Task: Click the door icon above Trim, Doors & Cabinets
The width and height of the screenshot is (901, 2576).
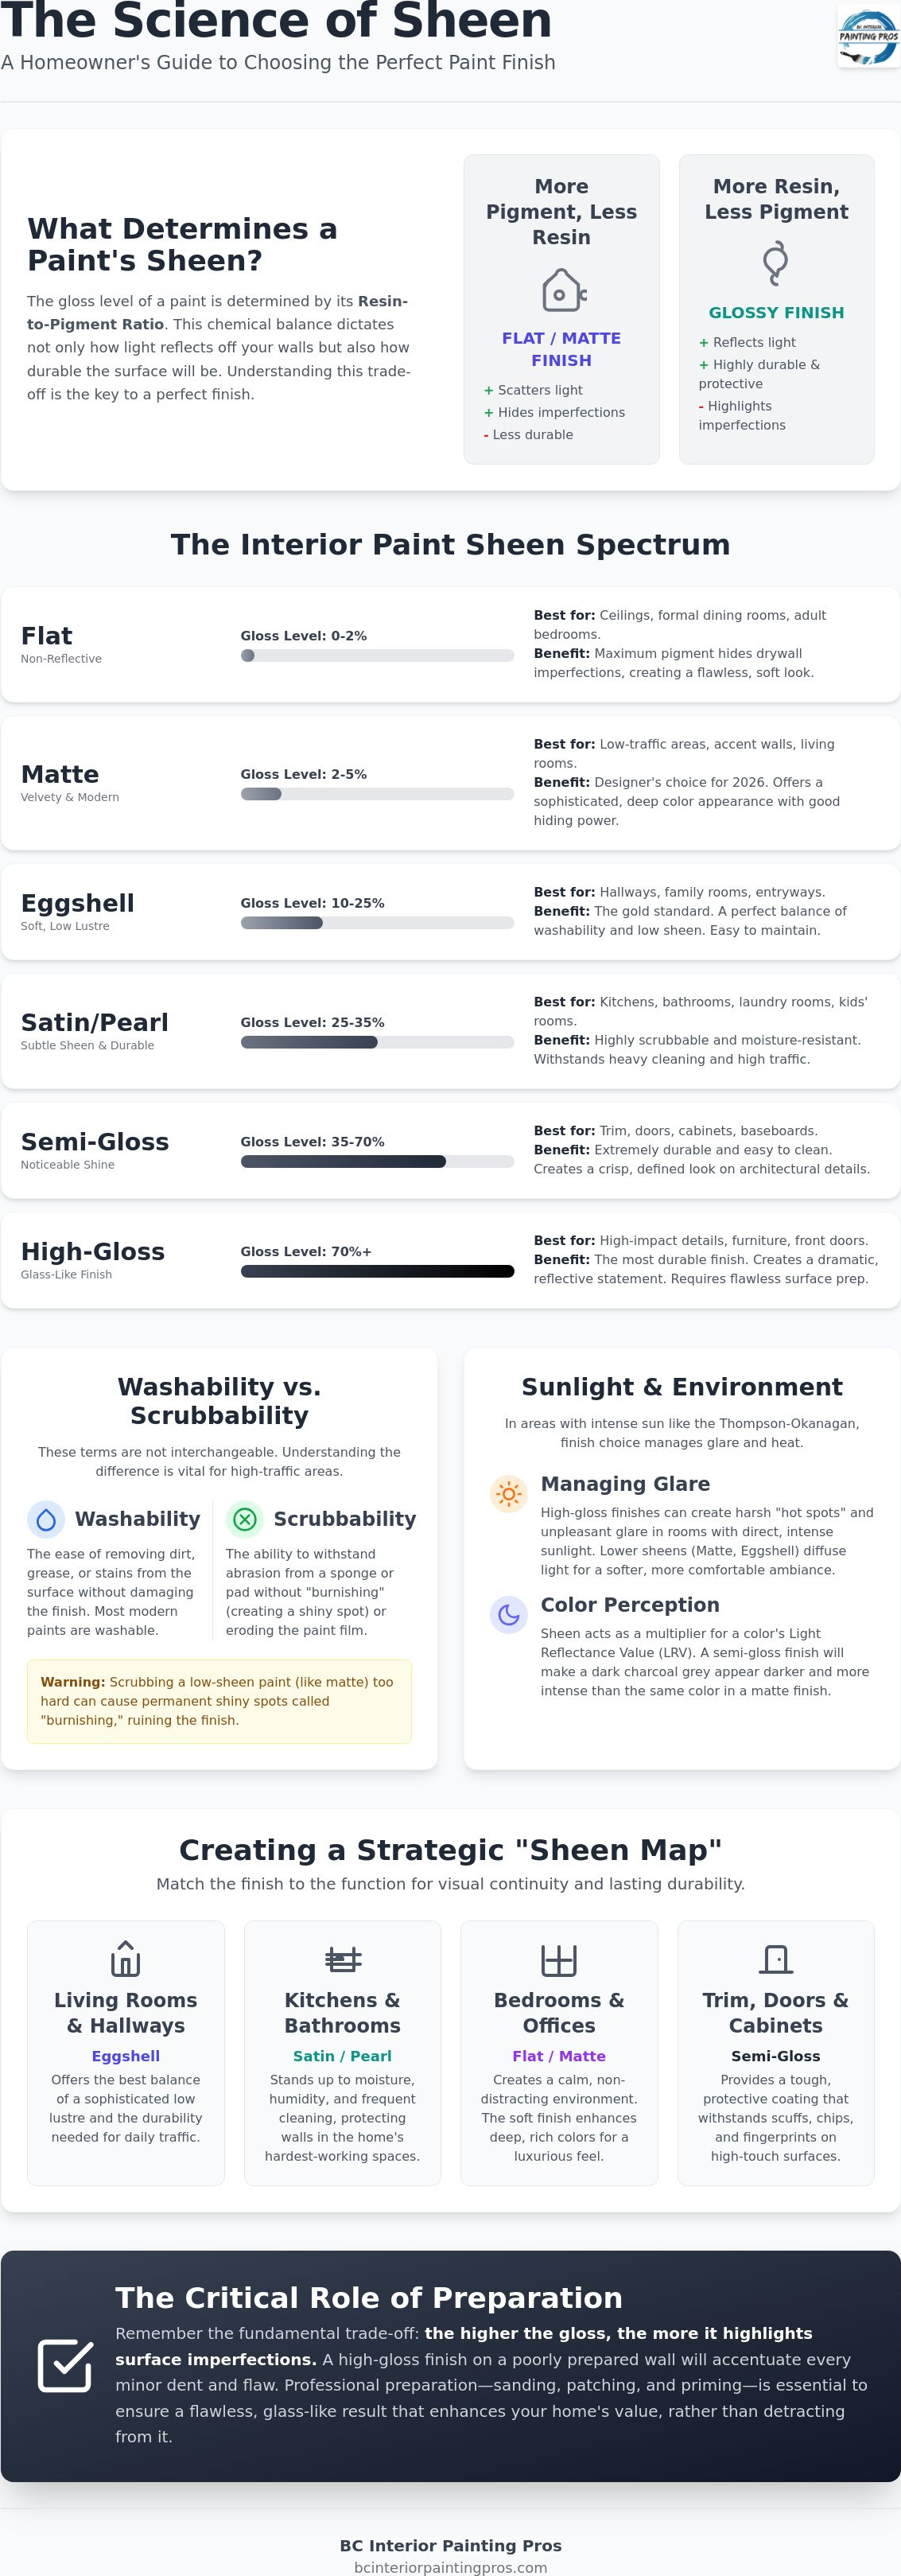Action: (x=776, y=1959)
